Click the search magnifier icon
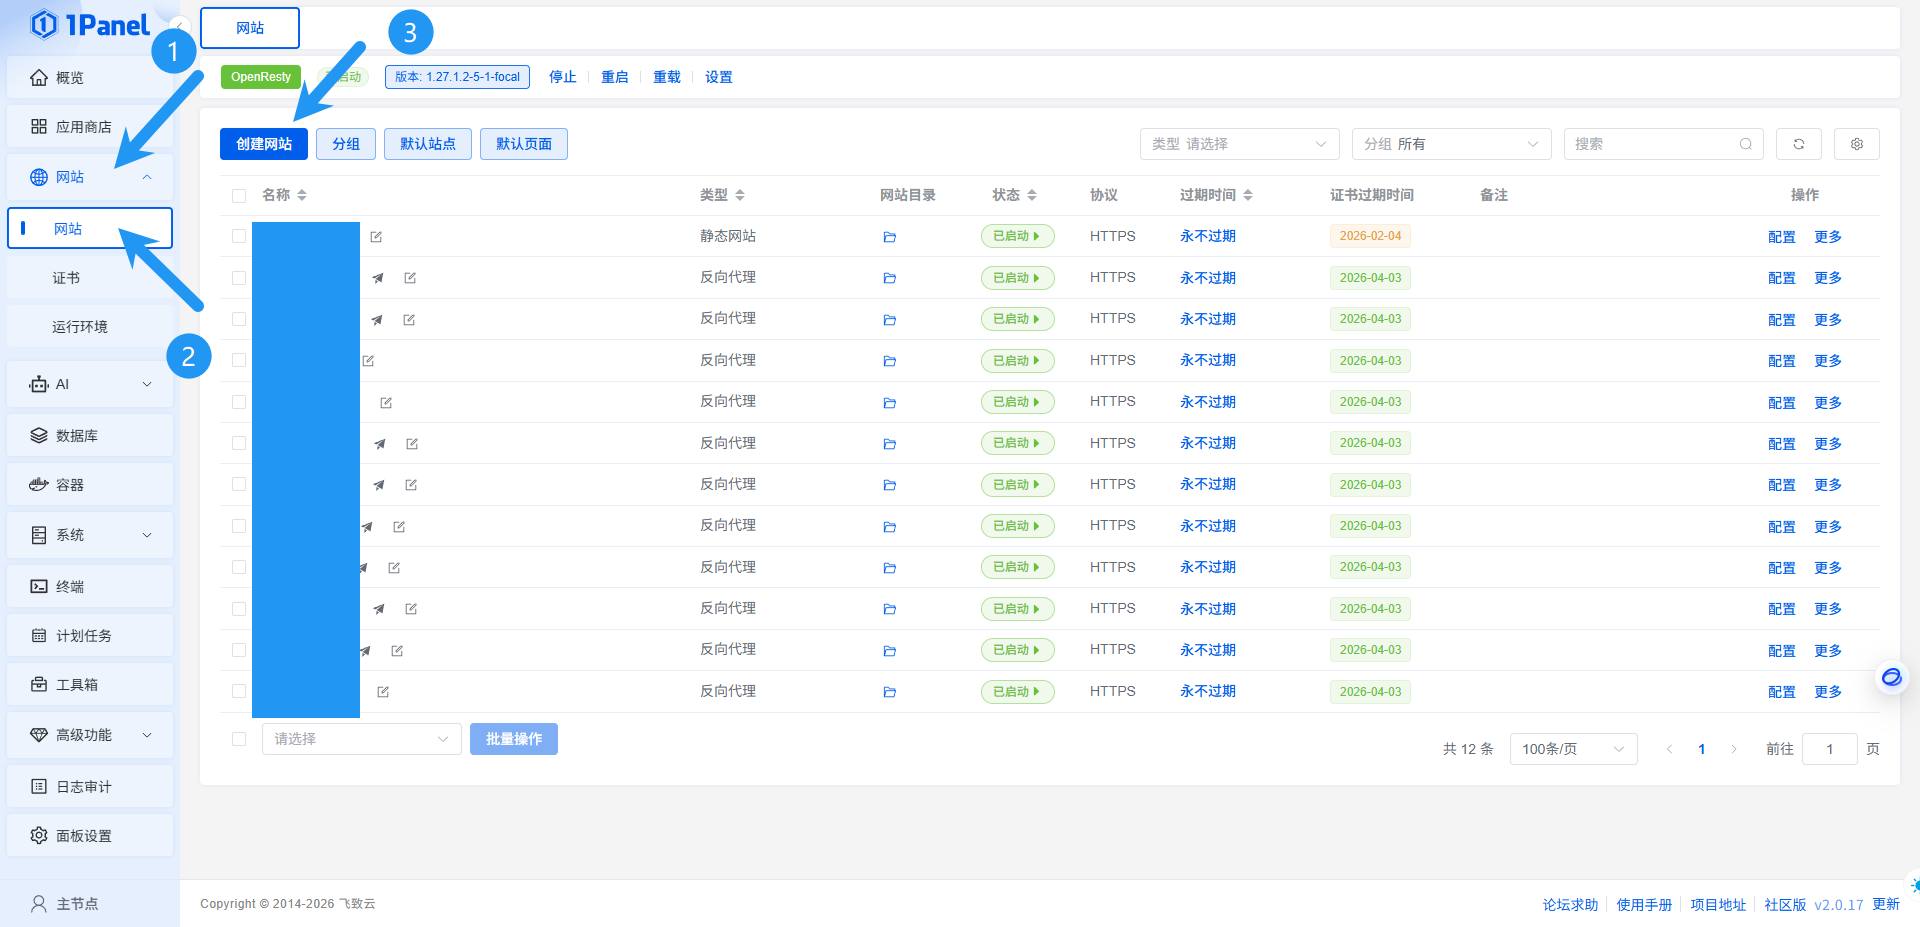This screenshot has height=927, width=1920. [1745, 144]
